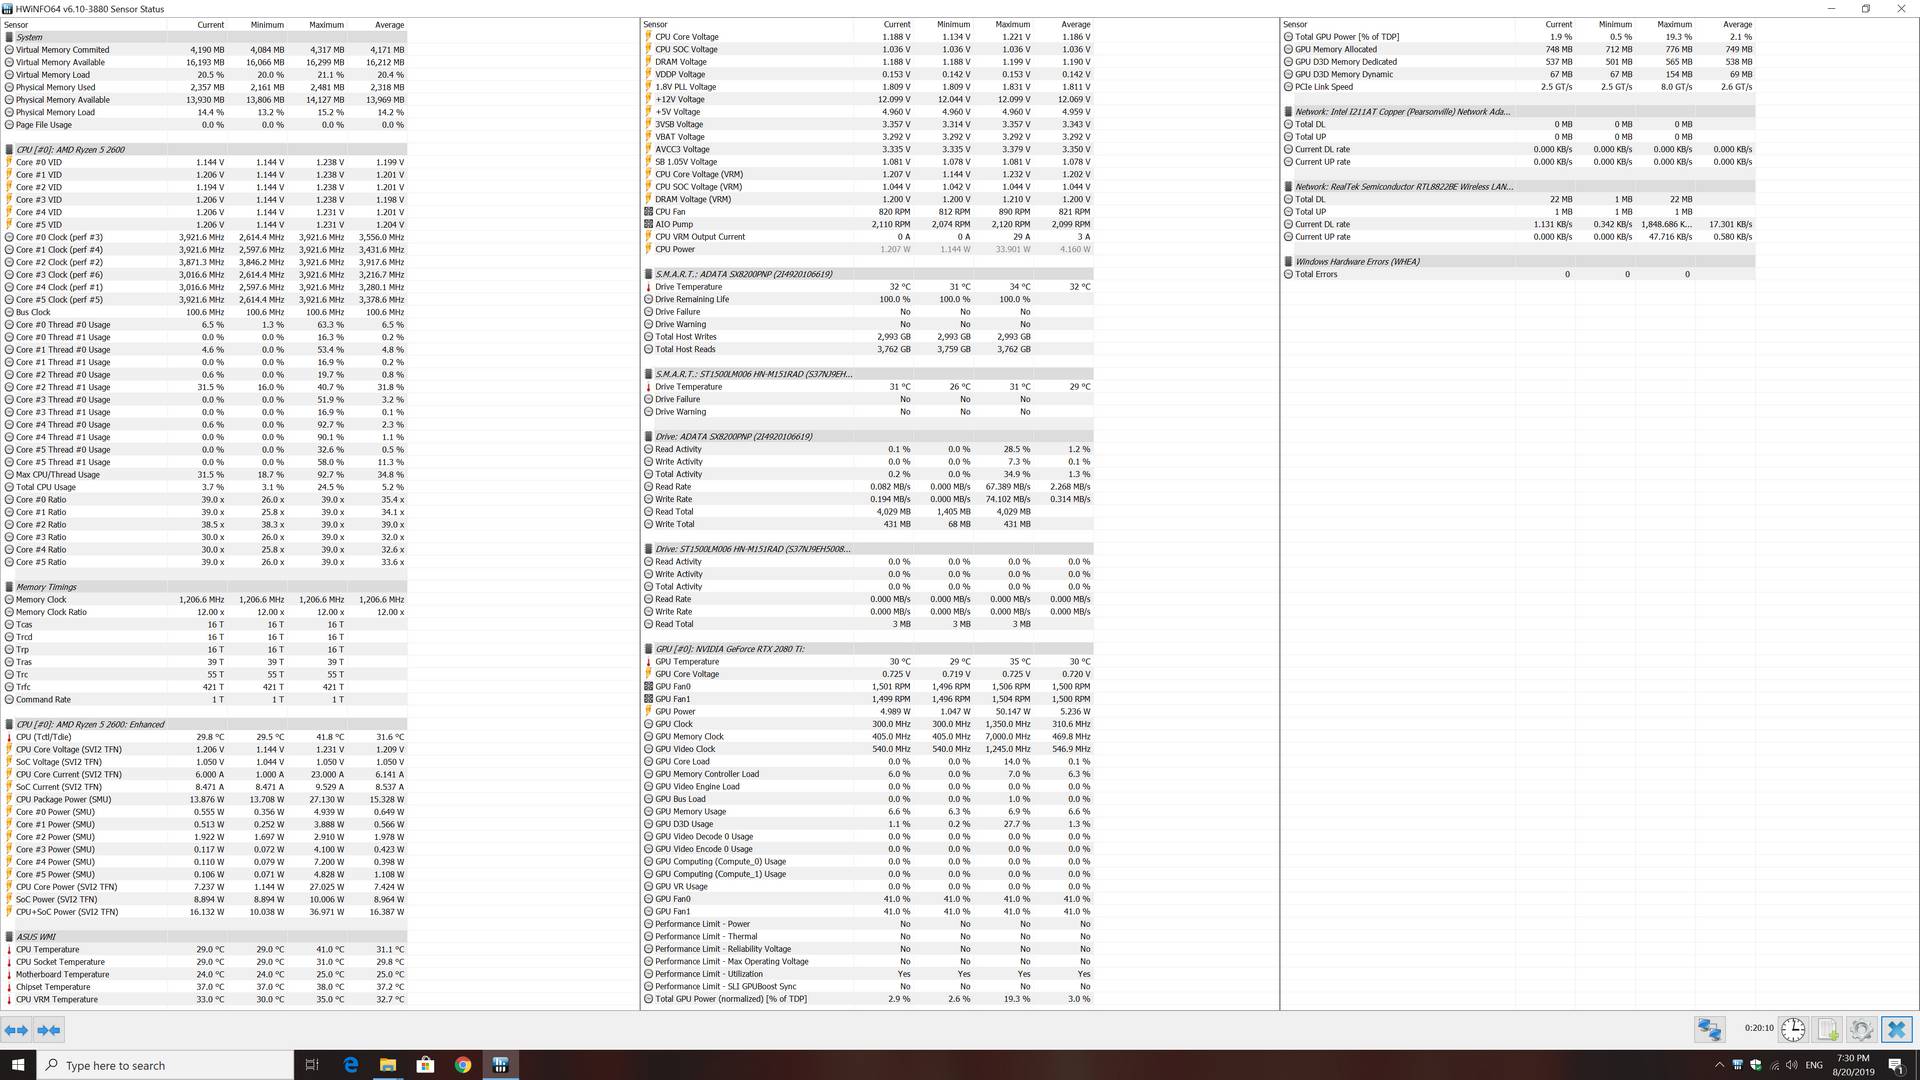The image size is (1920, 1080).
Task: Select CPU+SoC Power (SVI2 TFN) row
Action: [205, 912]
